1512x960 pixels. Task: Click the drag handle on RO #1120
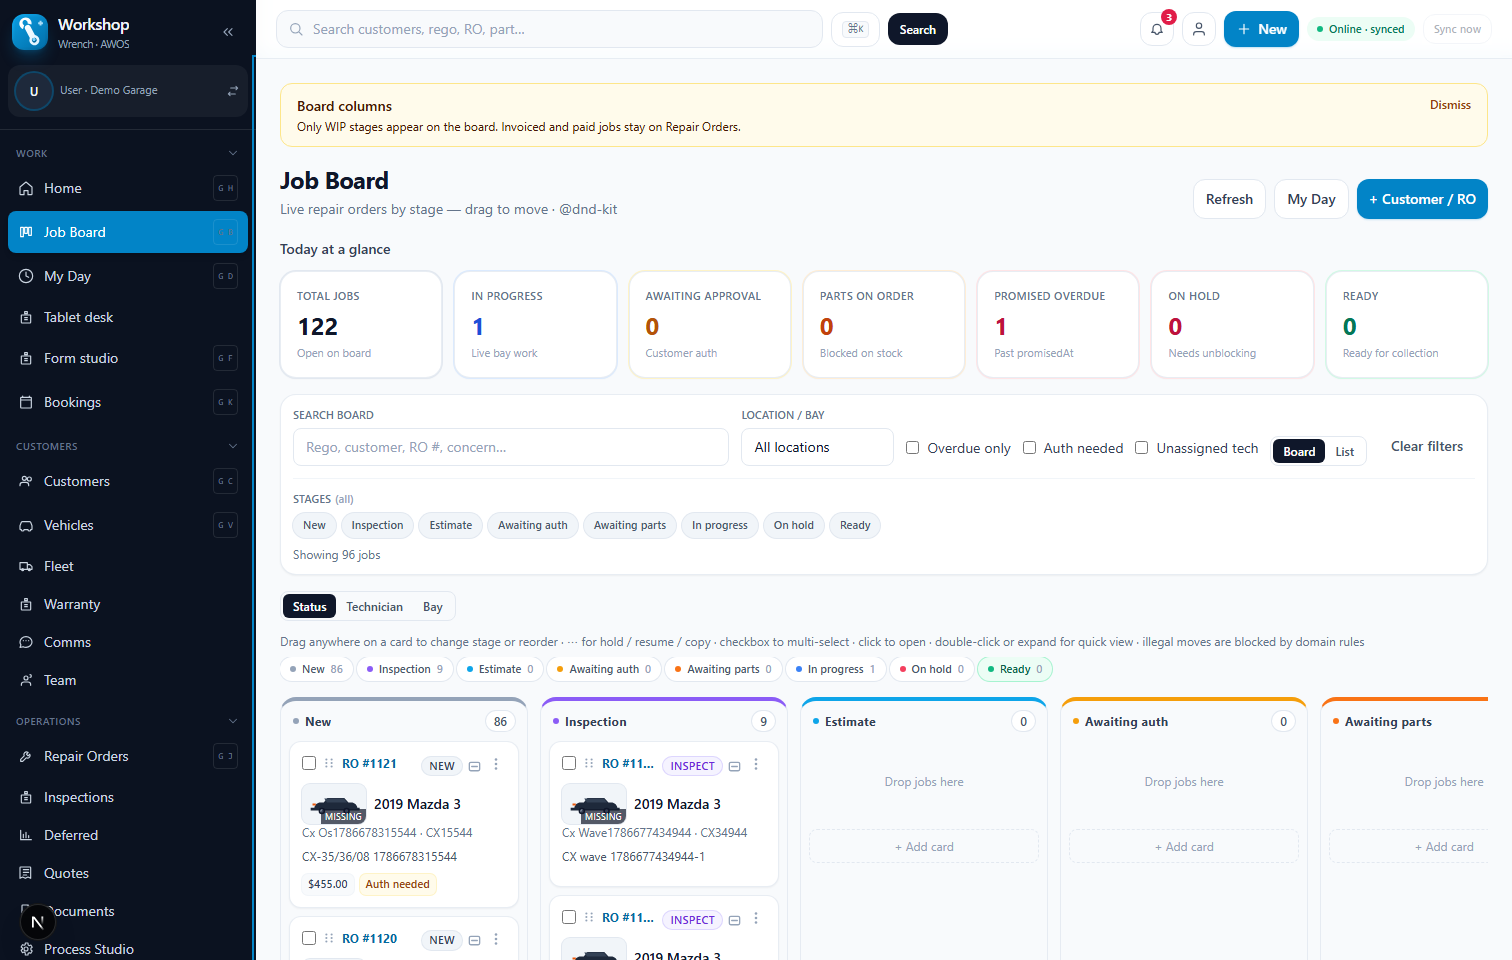coord(329,938)
